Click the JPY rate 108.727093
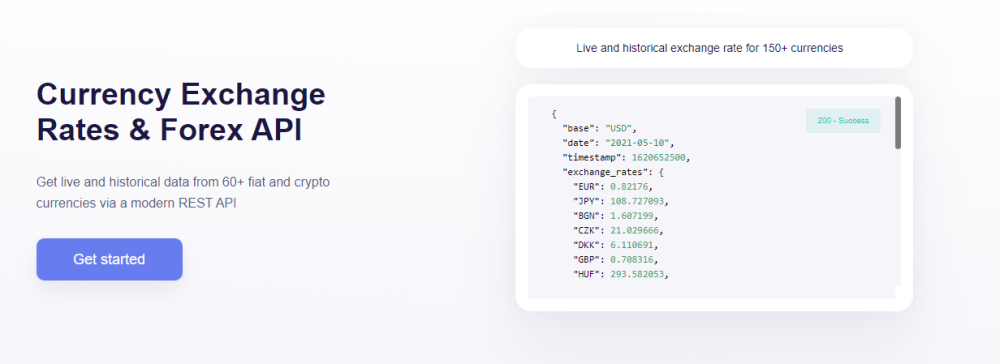 pyautogui.click(x=637, y=201)
